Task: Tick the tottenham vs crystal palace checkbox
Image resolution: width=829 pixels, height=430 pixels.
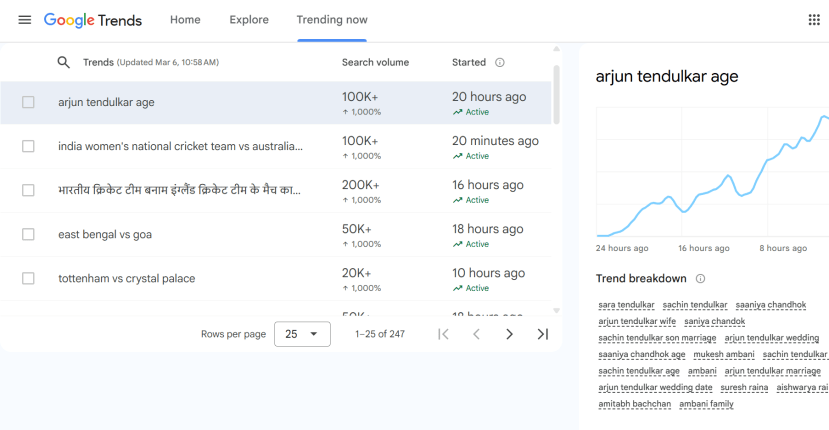Action: pyautogui.click(x=28, y=278)
